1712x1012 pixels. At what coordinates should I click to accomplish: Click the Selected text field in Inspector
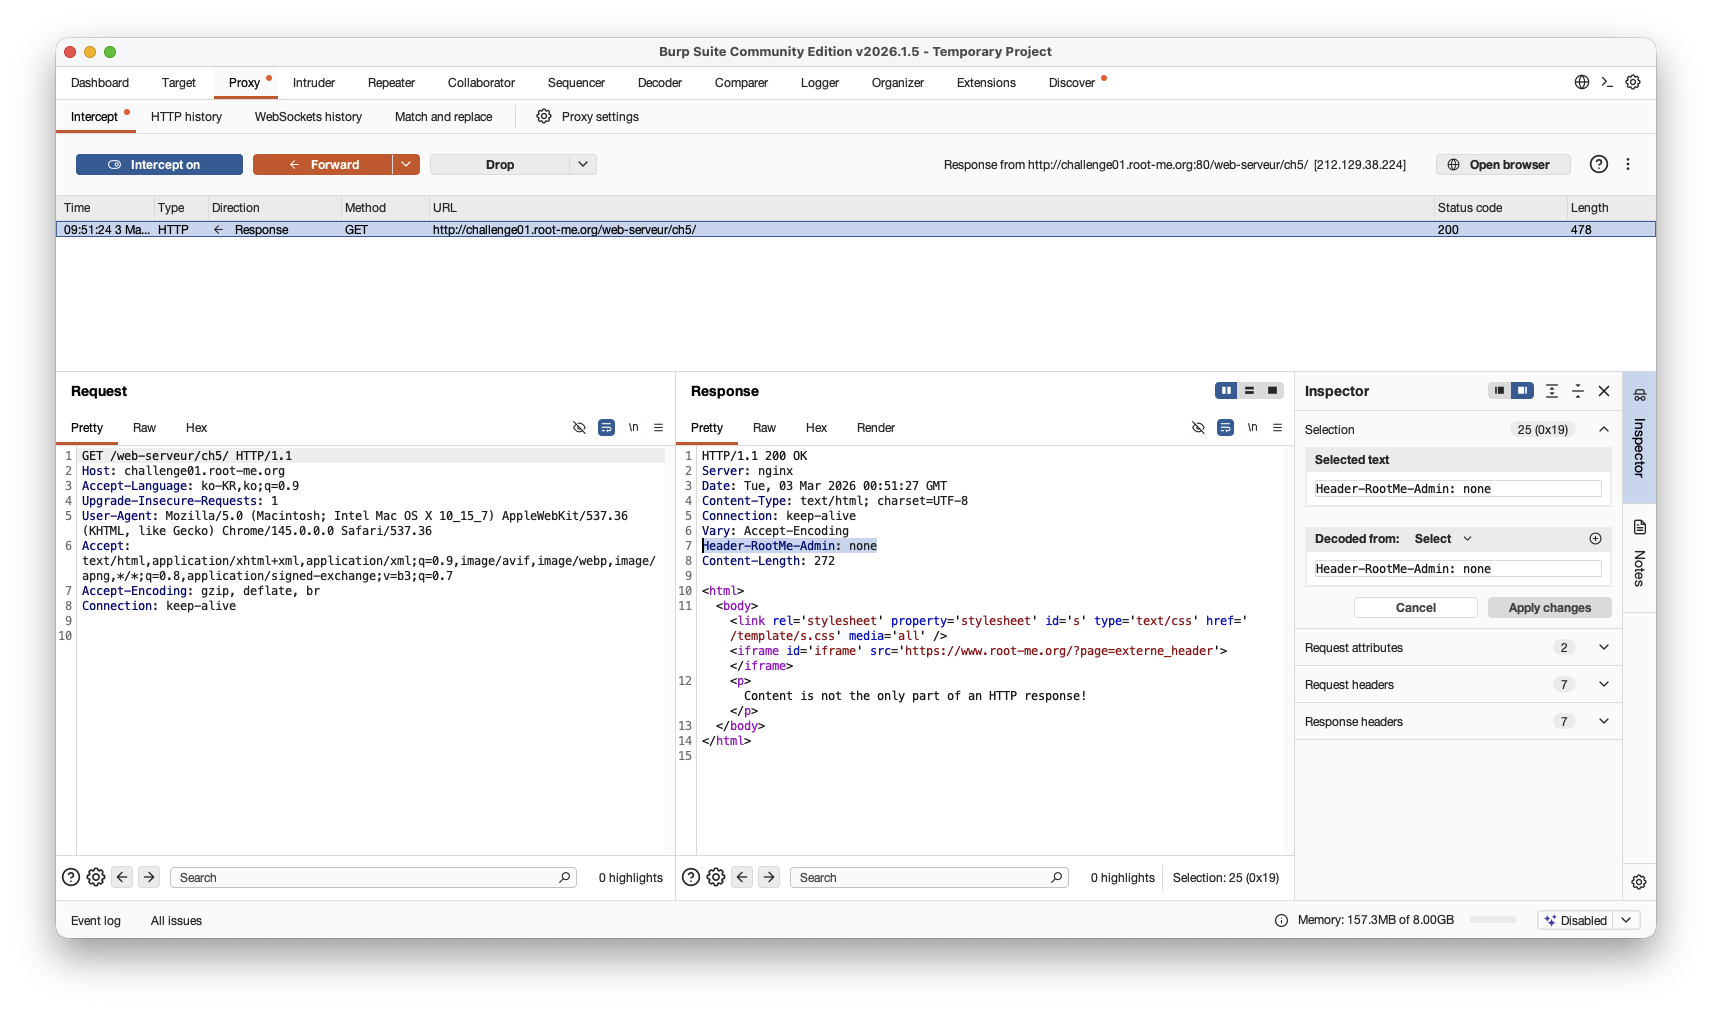1458,488
